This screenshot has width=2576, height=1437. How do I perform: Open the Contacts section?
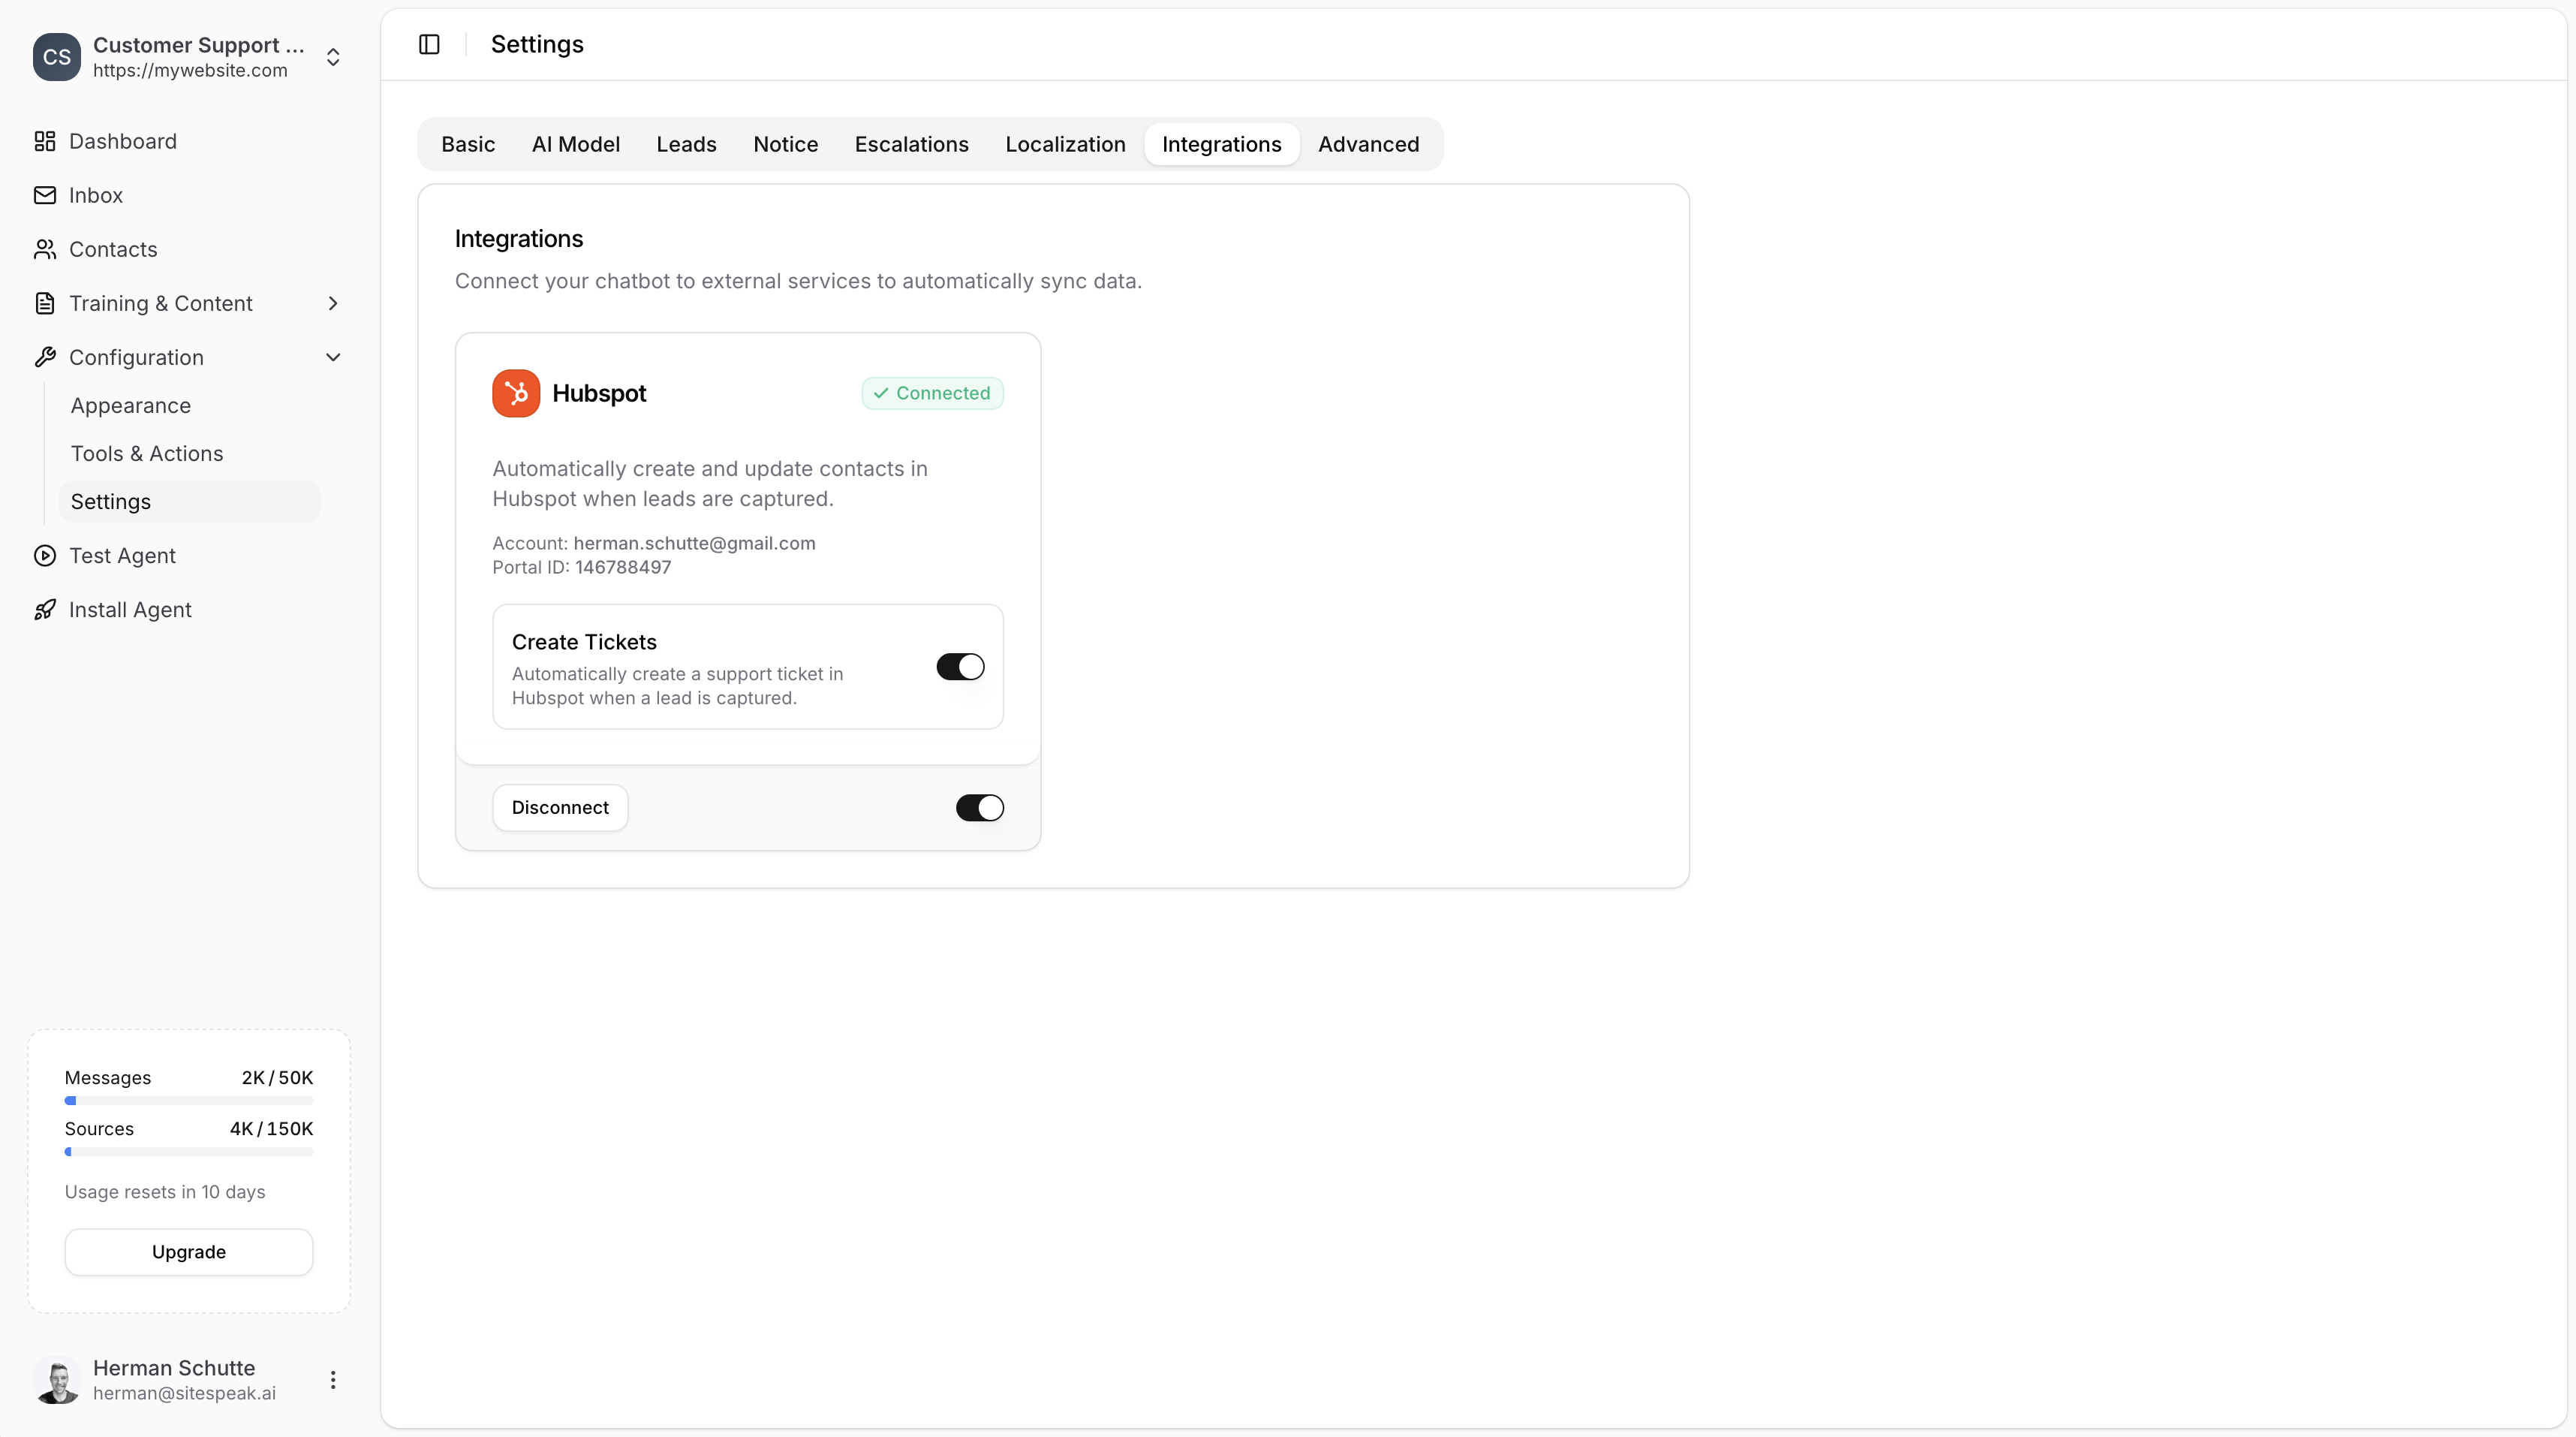(114, 249)
